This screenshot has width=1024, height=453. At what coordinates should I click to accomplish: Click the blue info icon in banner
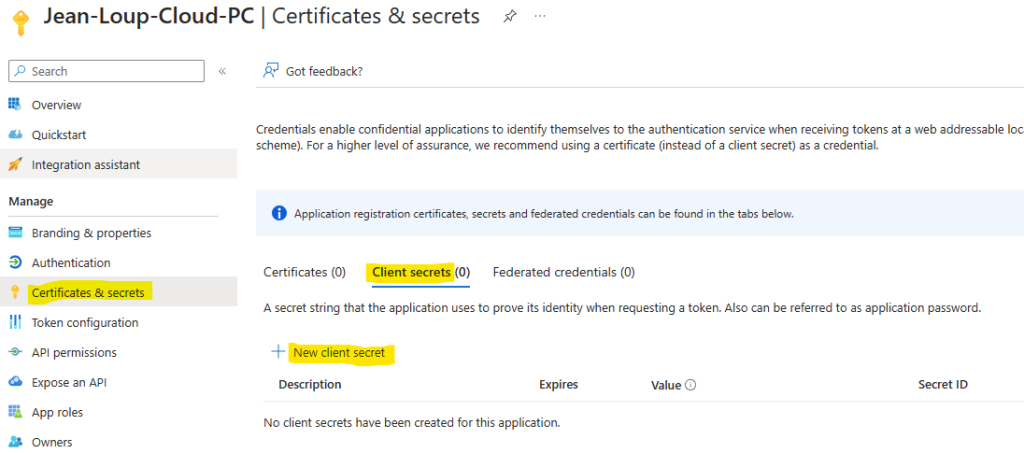click(279, 213)
